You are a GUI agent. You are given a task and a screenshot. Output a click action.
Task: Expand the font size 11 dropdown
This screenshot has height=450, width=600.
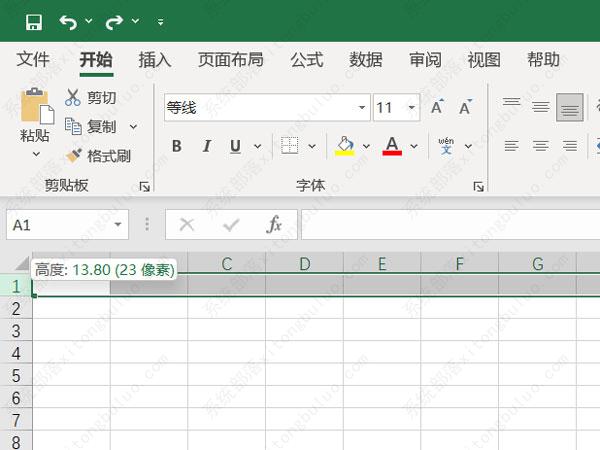pyautogui.click(x=412, y=107)
